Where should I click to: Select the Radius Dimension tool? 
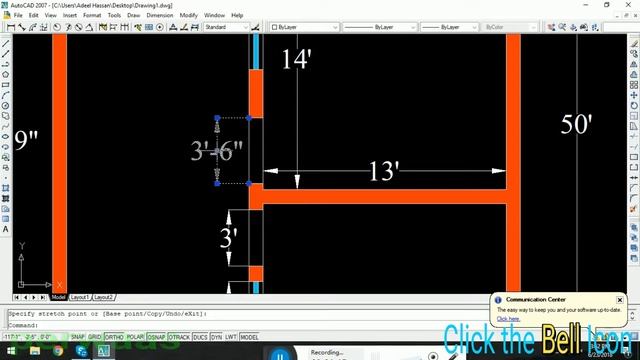click(57, 27)
